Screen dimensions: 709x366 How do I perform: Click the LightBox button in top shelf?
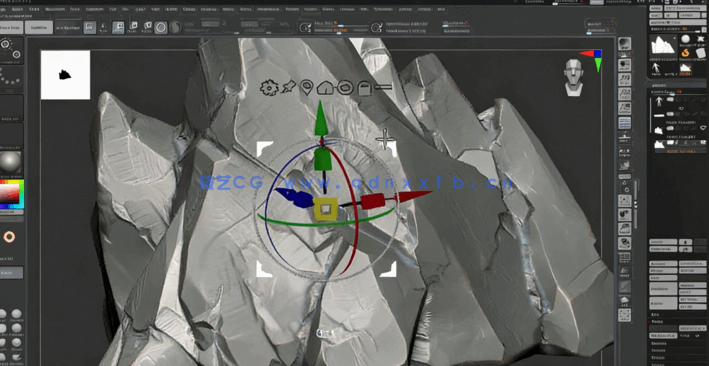(x=39, y=28)
